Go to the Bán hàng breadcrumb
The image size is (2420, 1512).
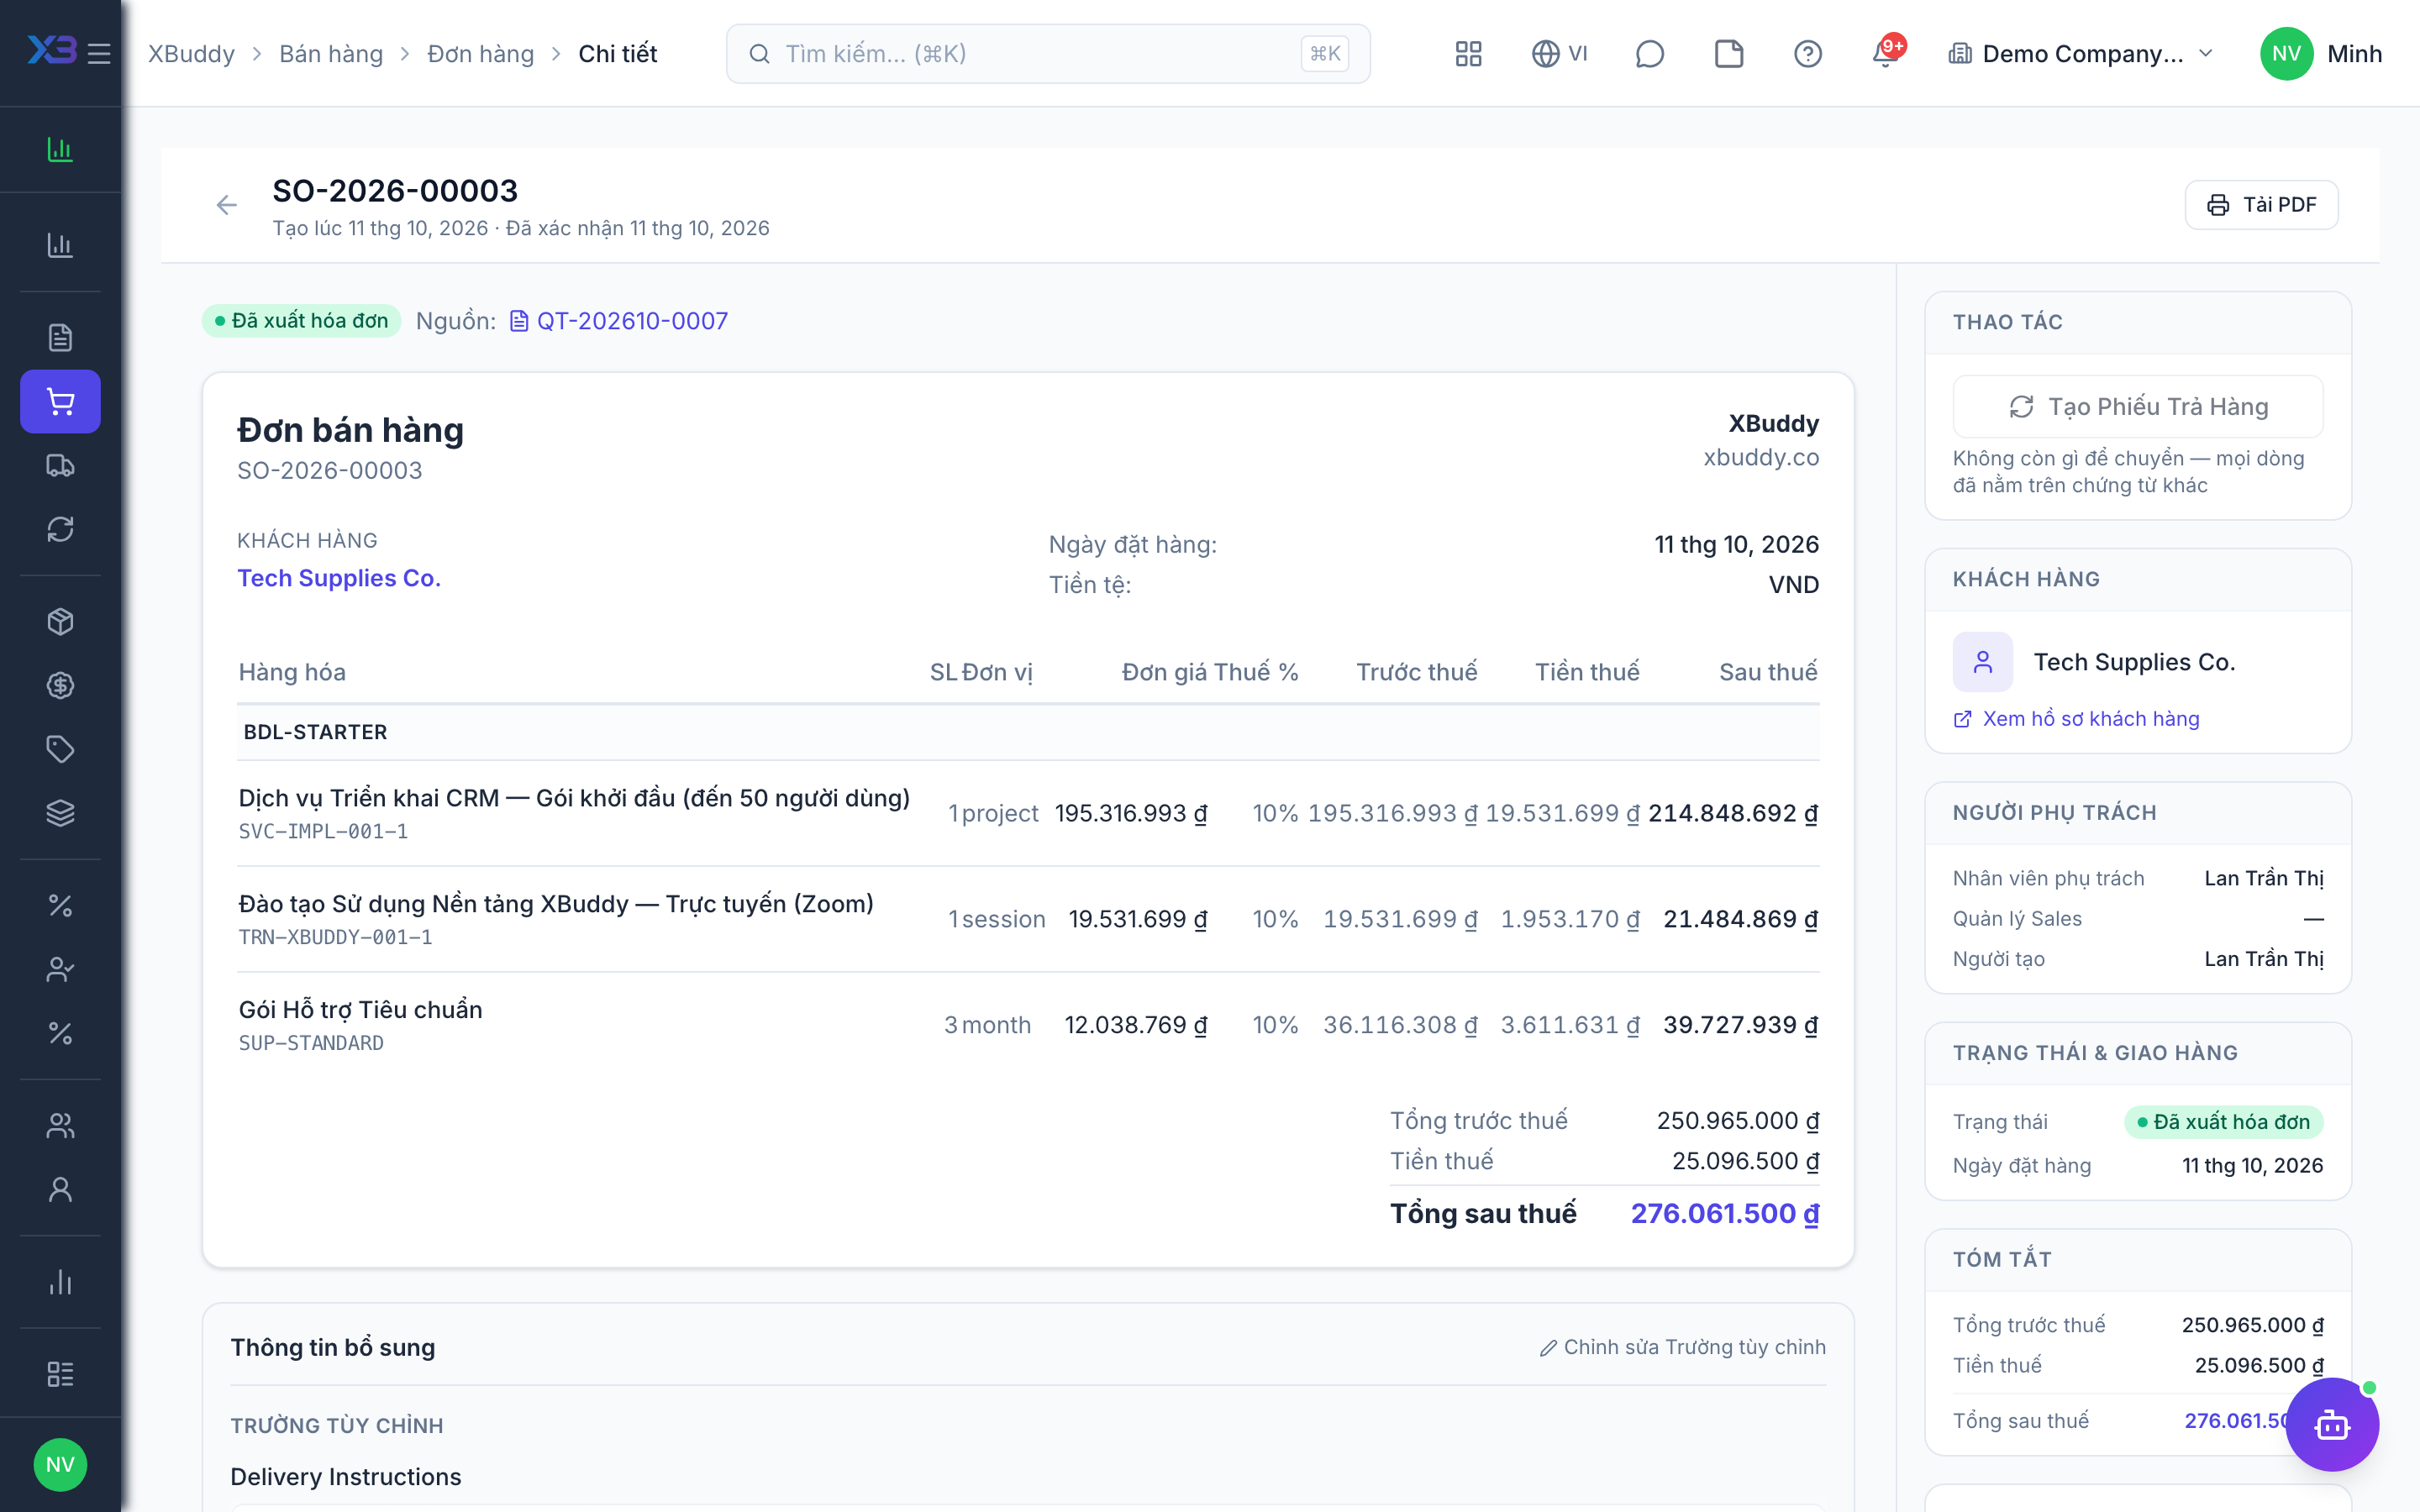click(x=331, y=53)
